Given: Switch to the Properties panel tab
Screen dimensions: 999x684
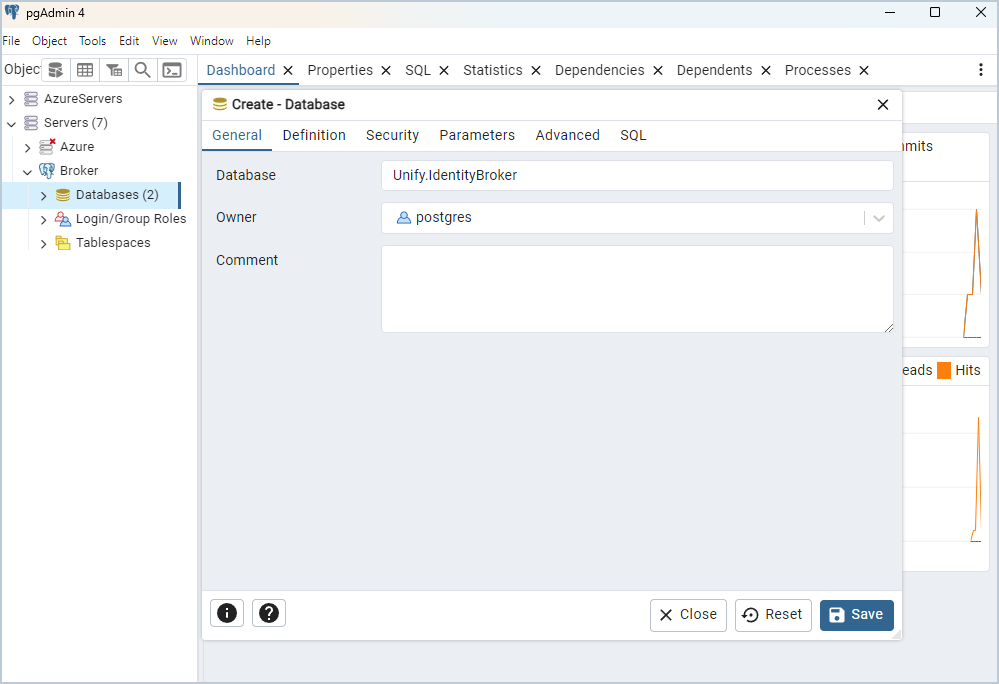Looking at the screenshot, I should (x=340, y=70).
